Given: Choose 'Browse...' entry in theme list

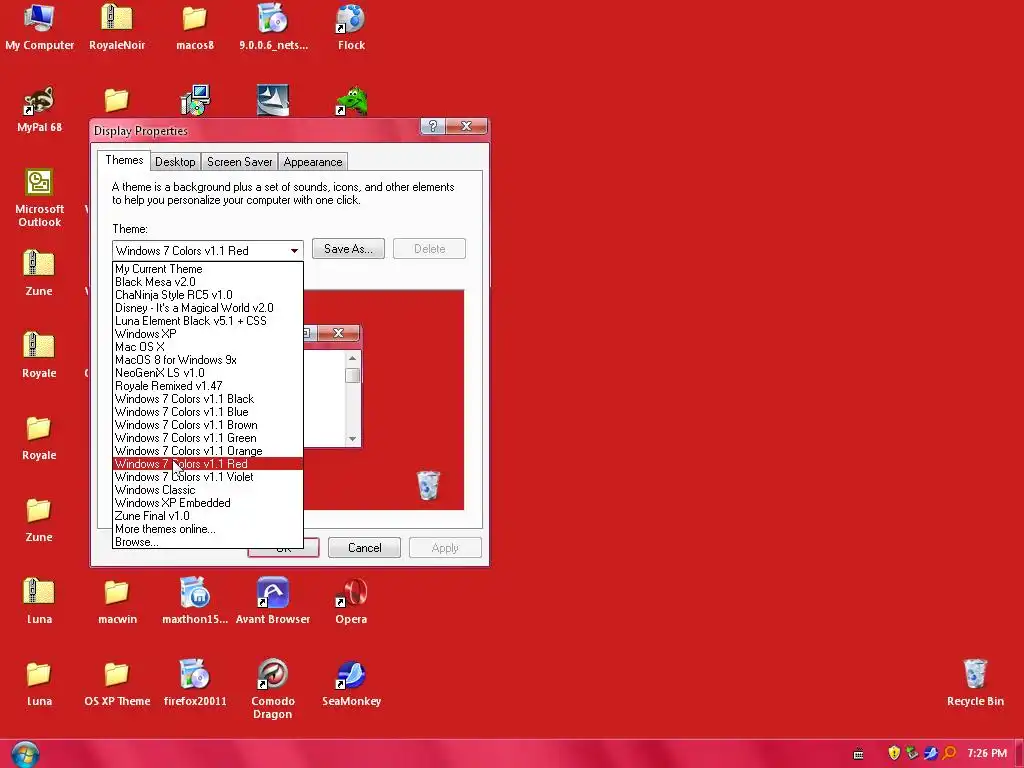Looking at the screenshot, I should coord(208,542).
